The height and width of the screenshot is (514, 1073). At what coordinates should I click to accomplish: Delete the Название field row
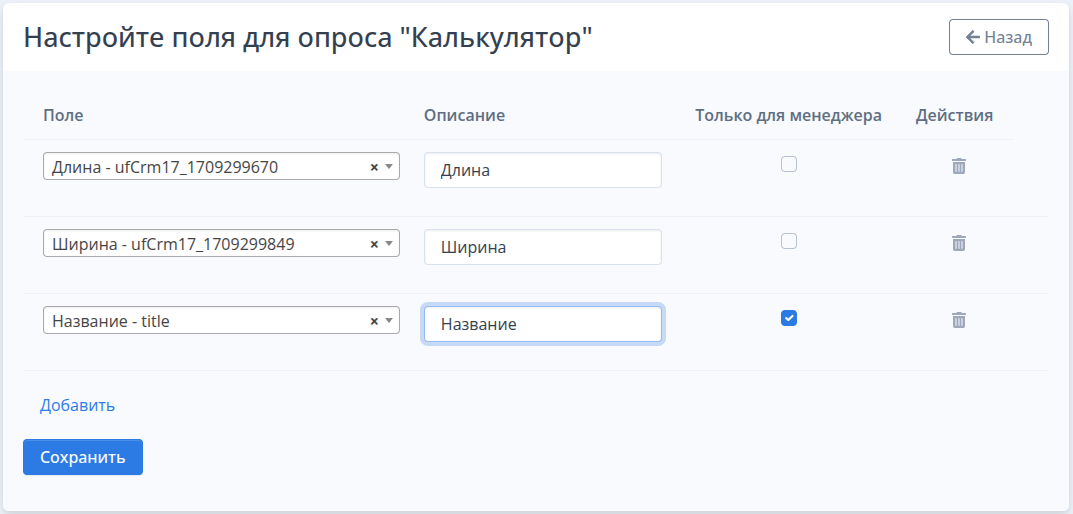pyautogui.click(x=959, y=320)
